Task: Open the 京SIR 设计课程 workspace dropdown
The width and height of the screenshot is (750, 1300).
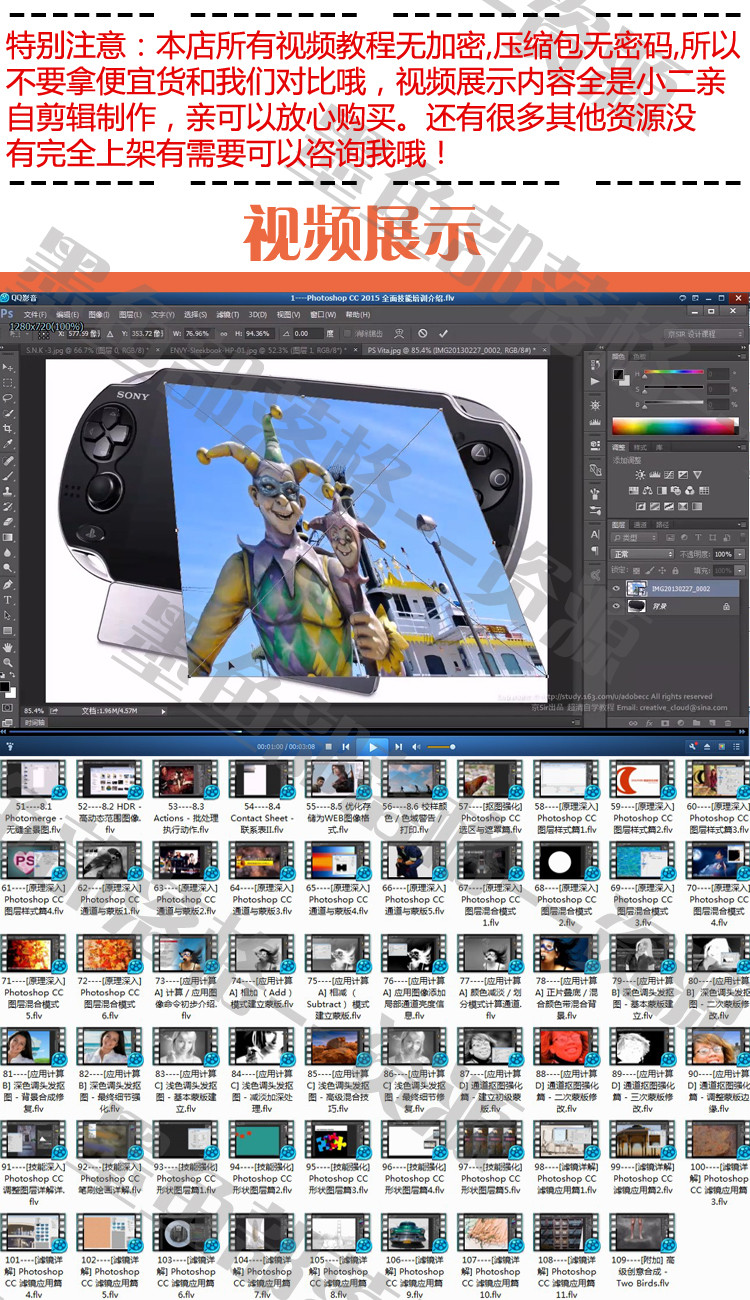Action: (x=705, y=334)
